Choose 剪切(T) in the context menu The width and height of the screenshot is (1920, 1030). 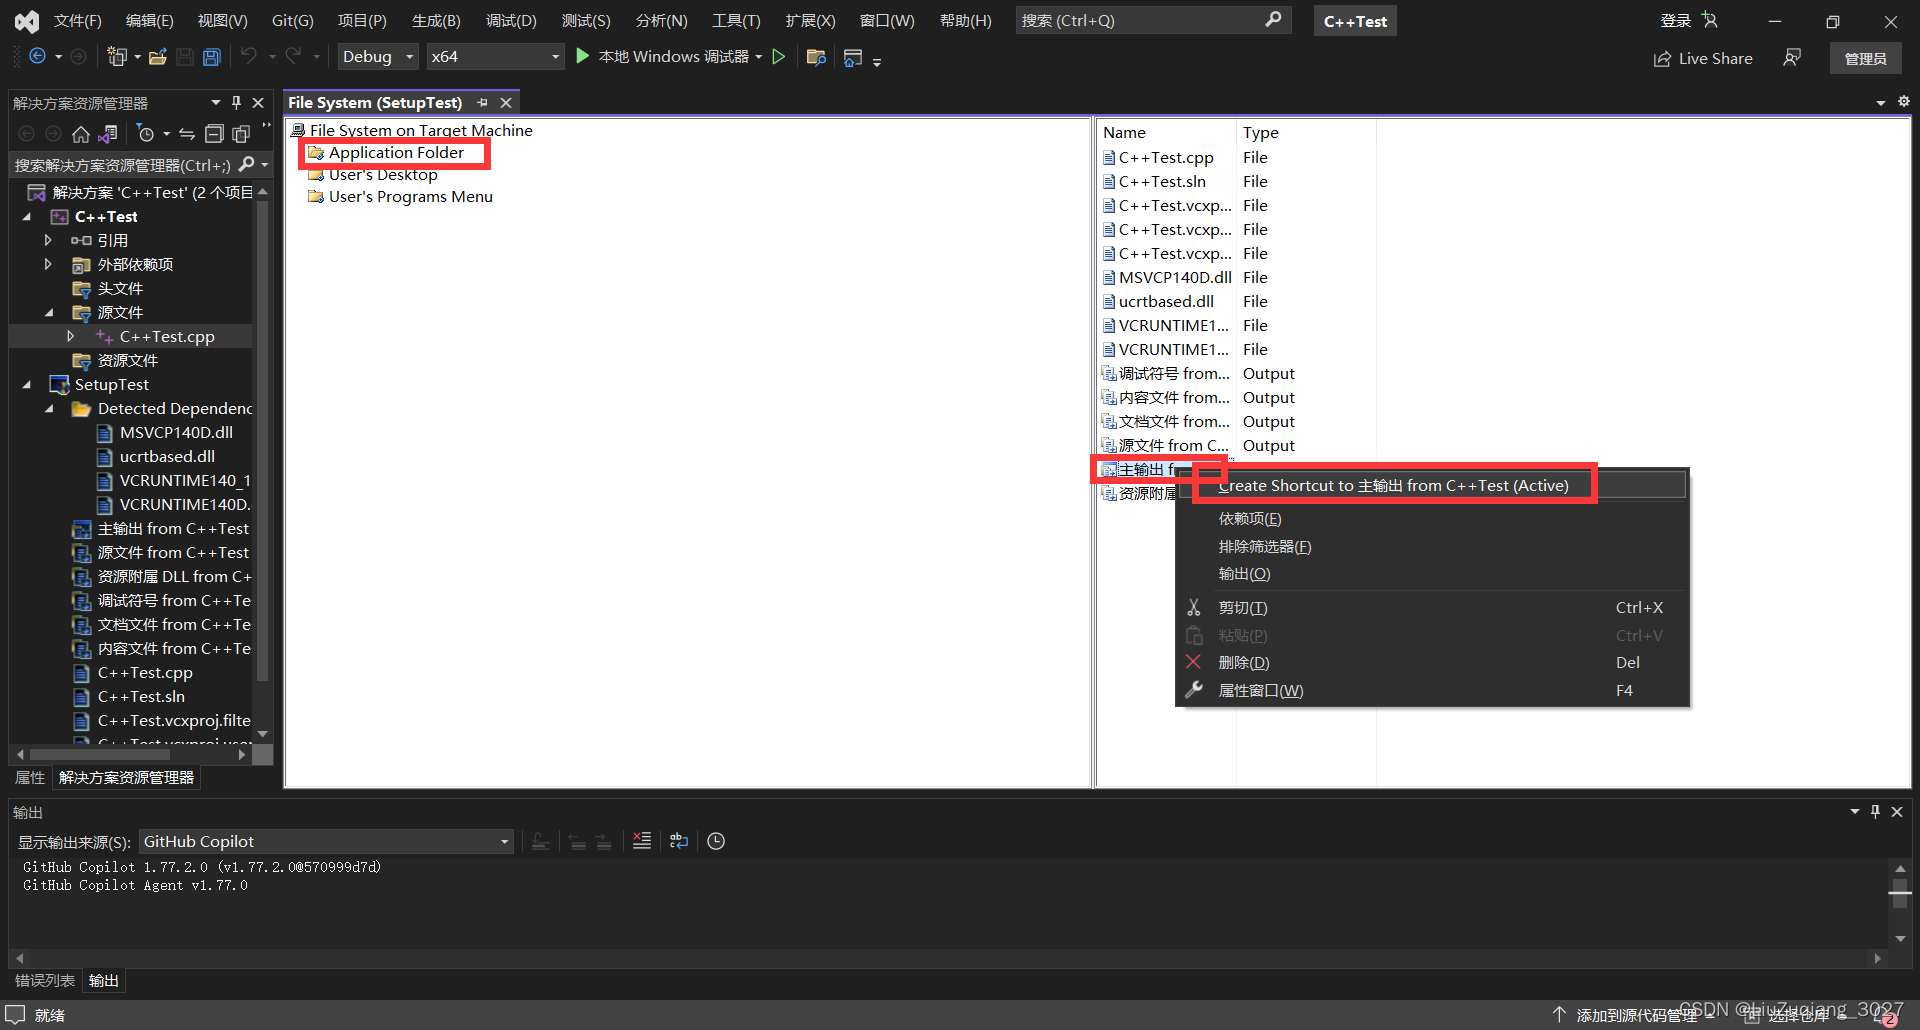coord(1433,607)
